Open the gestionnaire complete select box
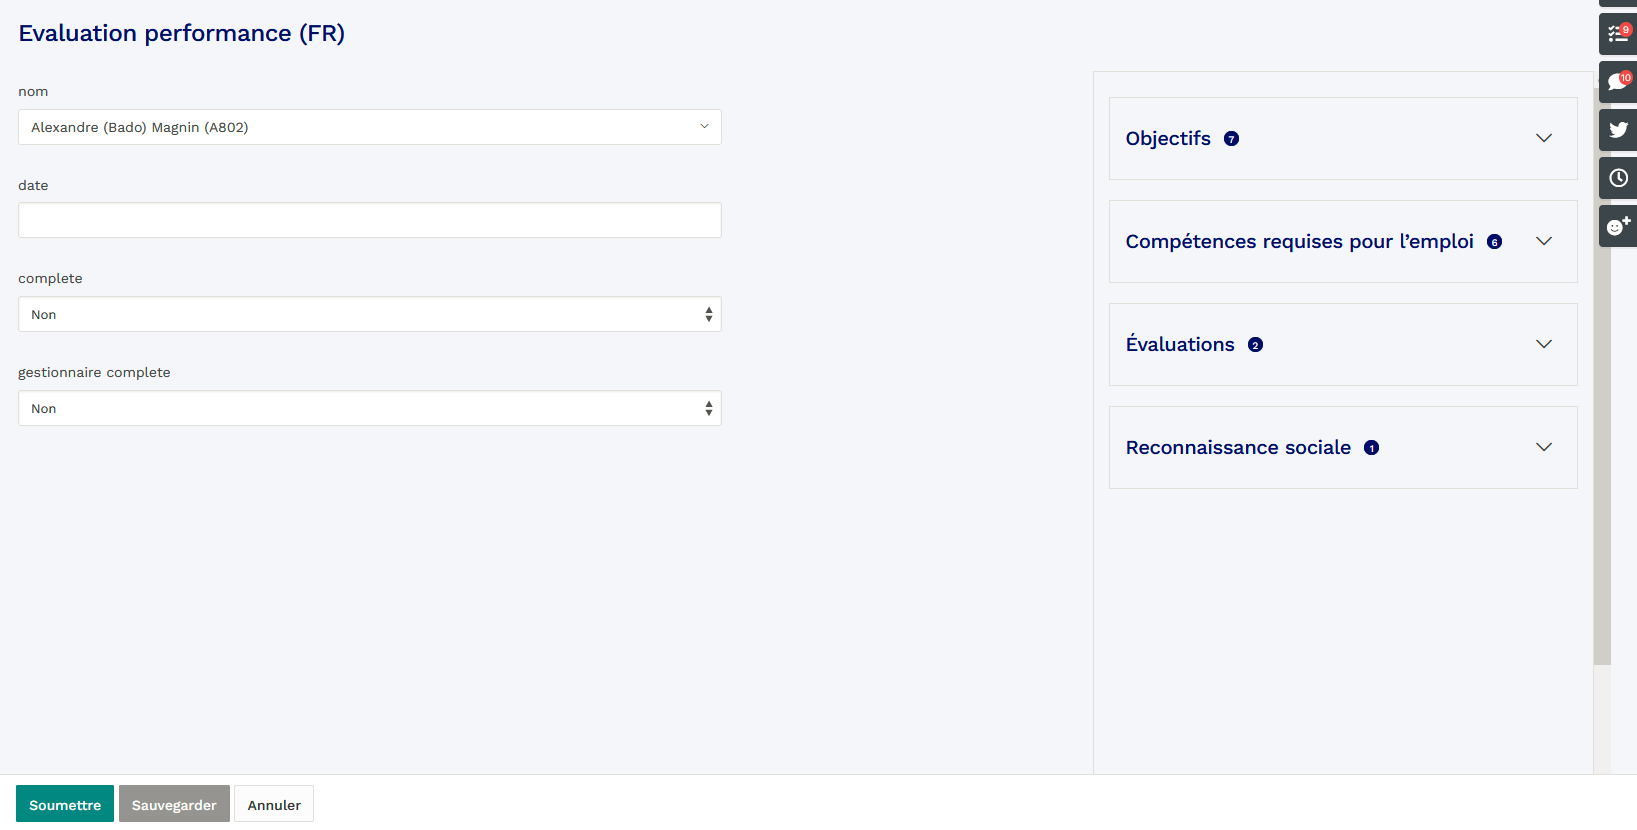 click(369, 408)
